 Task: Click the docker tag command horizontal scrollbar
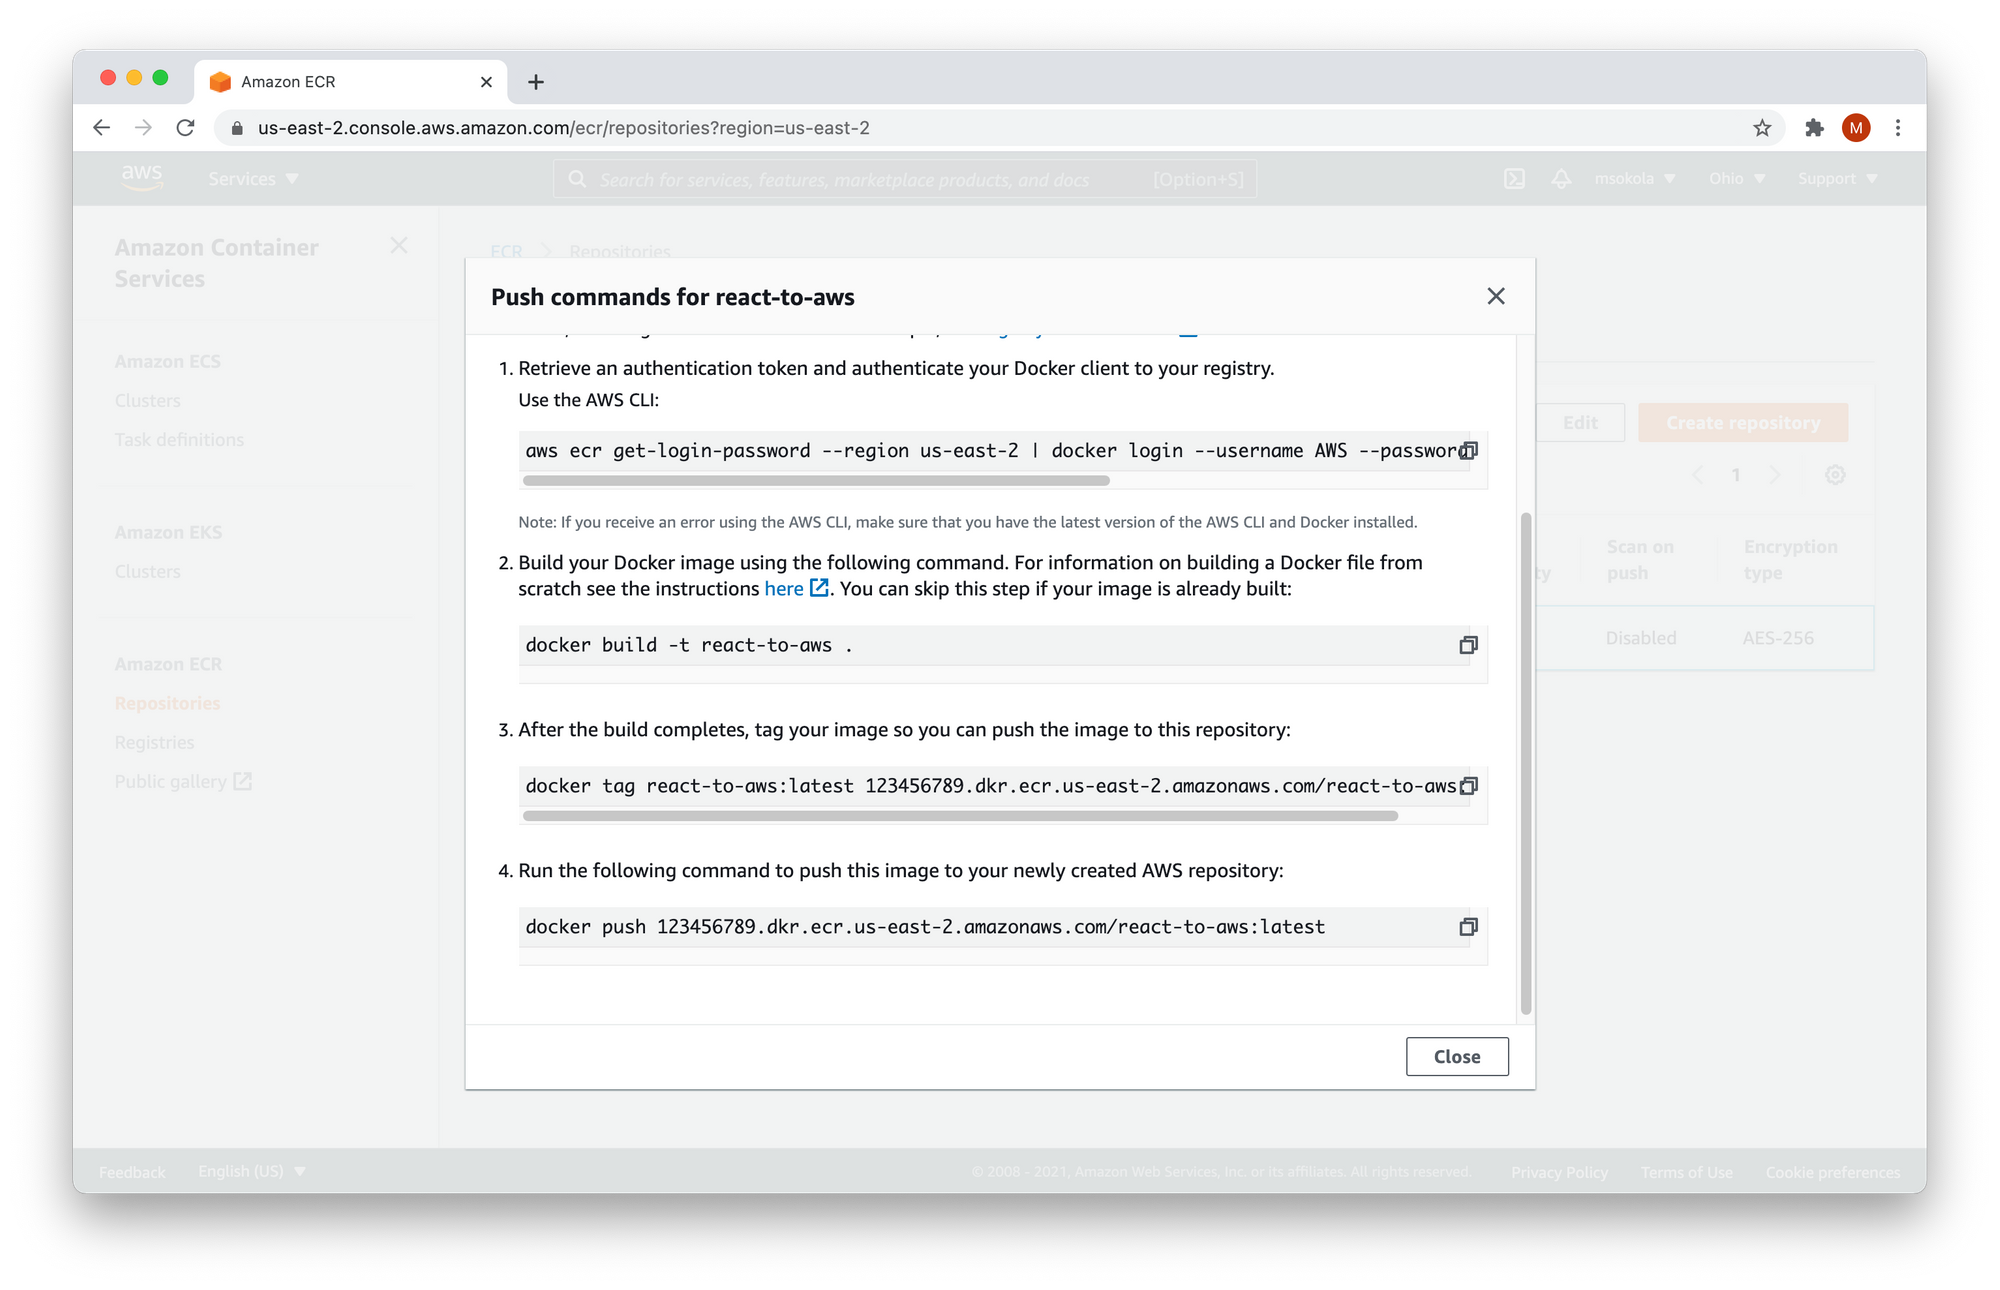(x=960, y=816)
